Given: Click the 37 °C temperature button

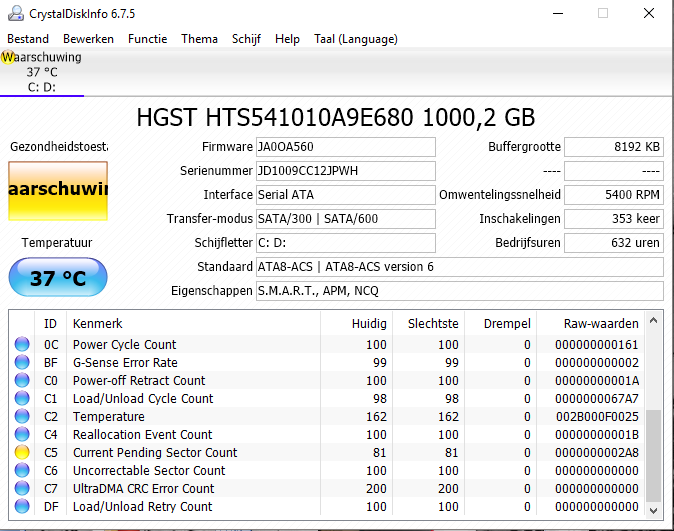Looking at the screenshot, I should click(57, 277).
